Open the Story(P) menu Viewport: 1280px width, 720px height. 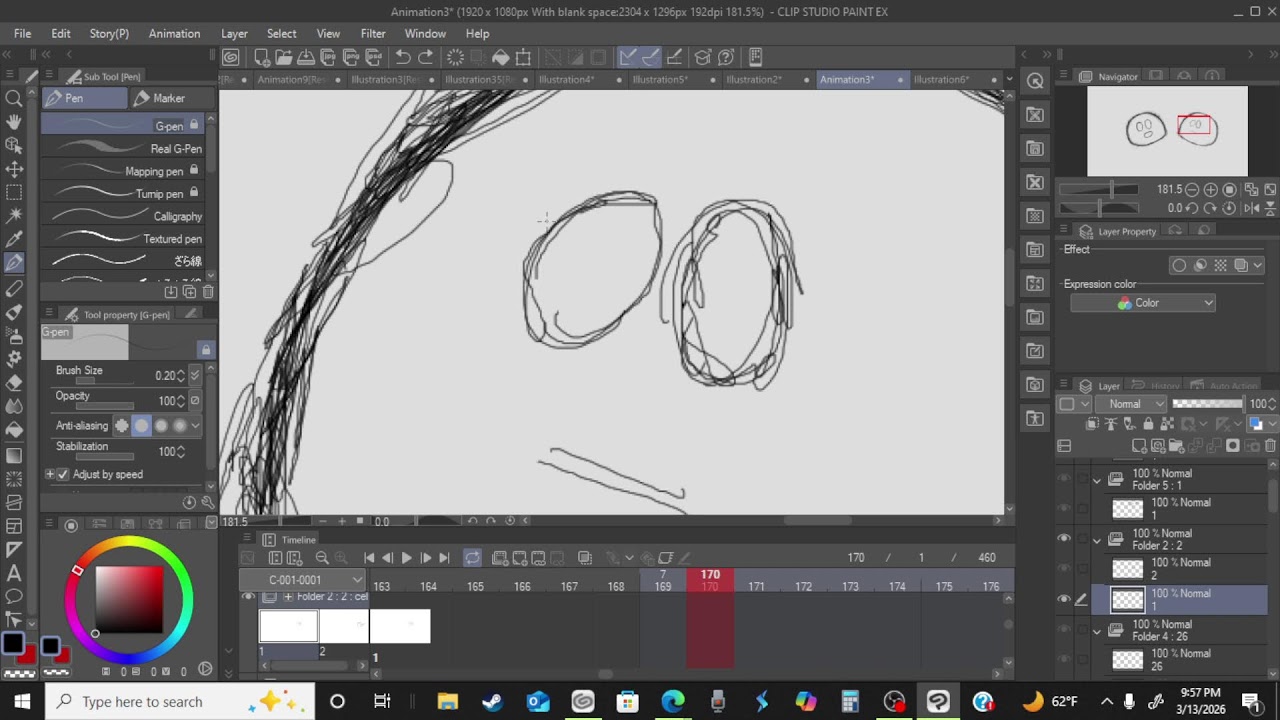109,33
